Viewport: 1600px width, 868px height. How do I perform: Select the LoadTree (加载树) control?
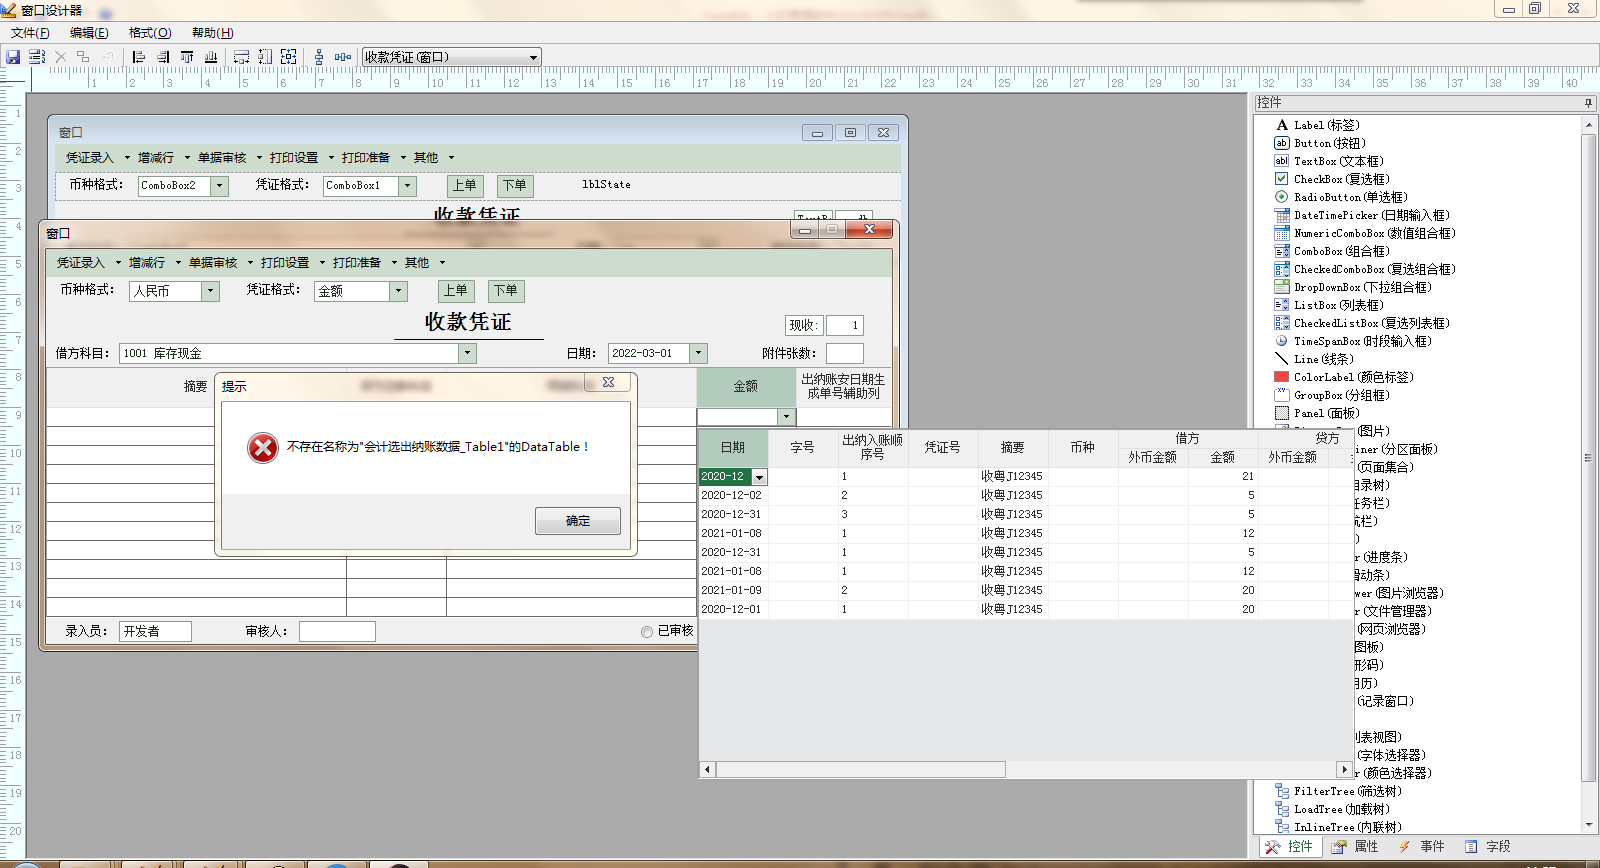[1331, 809]
